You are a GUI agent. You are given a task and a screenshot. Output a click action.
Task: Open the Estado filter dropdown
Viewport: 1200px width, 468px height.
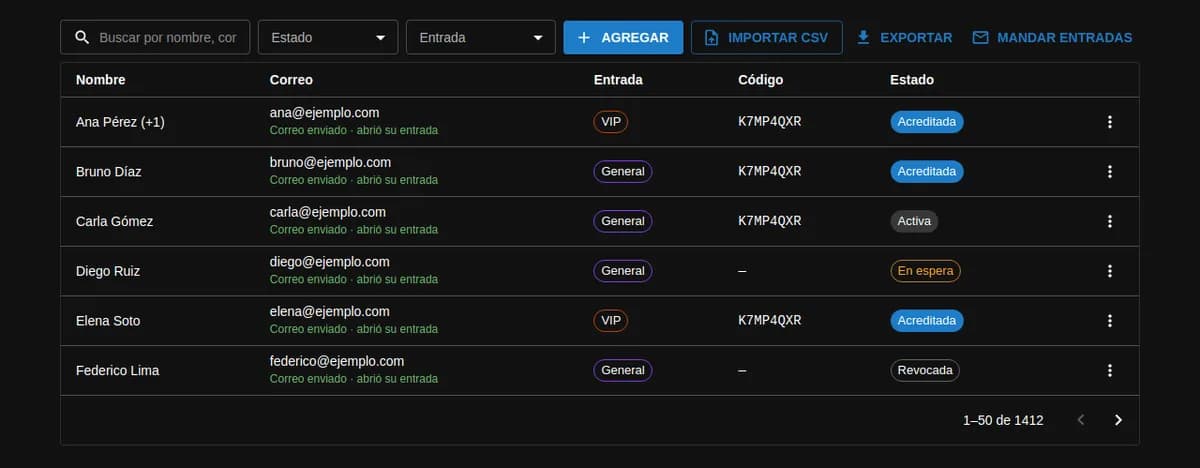[x=328, y=37]
